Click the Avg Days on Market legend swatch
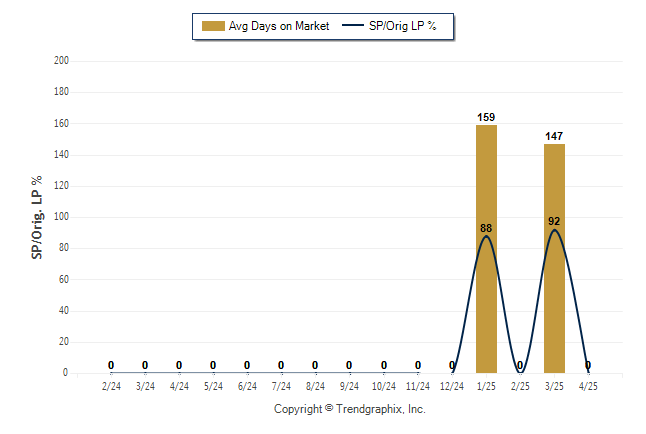646x434 pixels. 213,26
